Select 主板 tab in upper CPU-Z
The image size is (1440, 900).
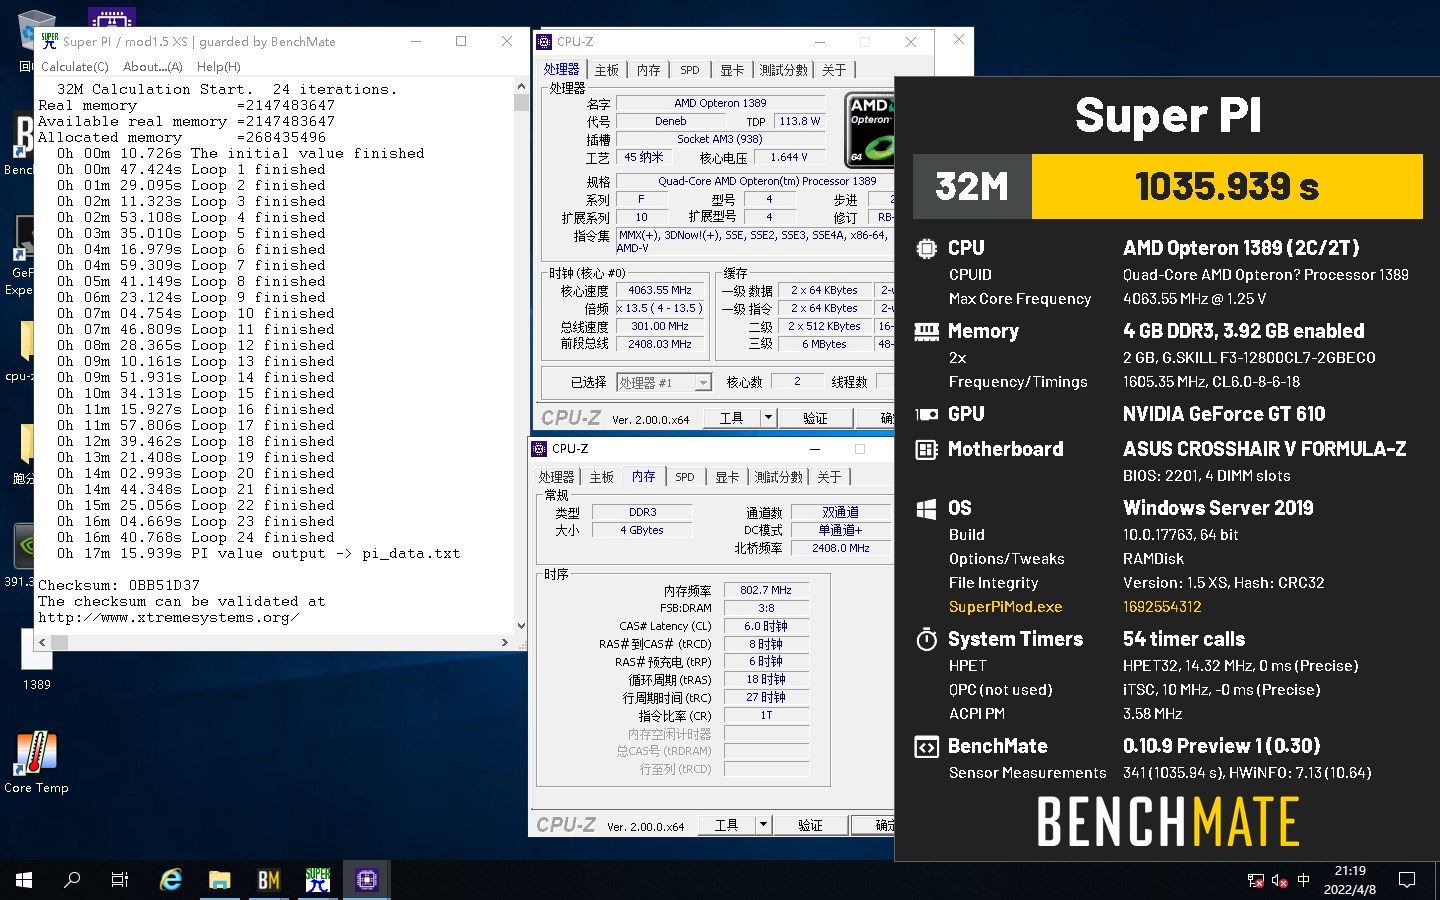pyautogui.click(x=607, y=70)
